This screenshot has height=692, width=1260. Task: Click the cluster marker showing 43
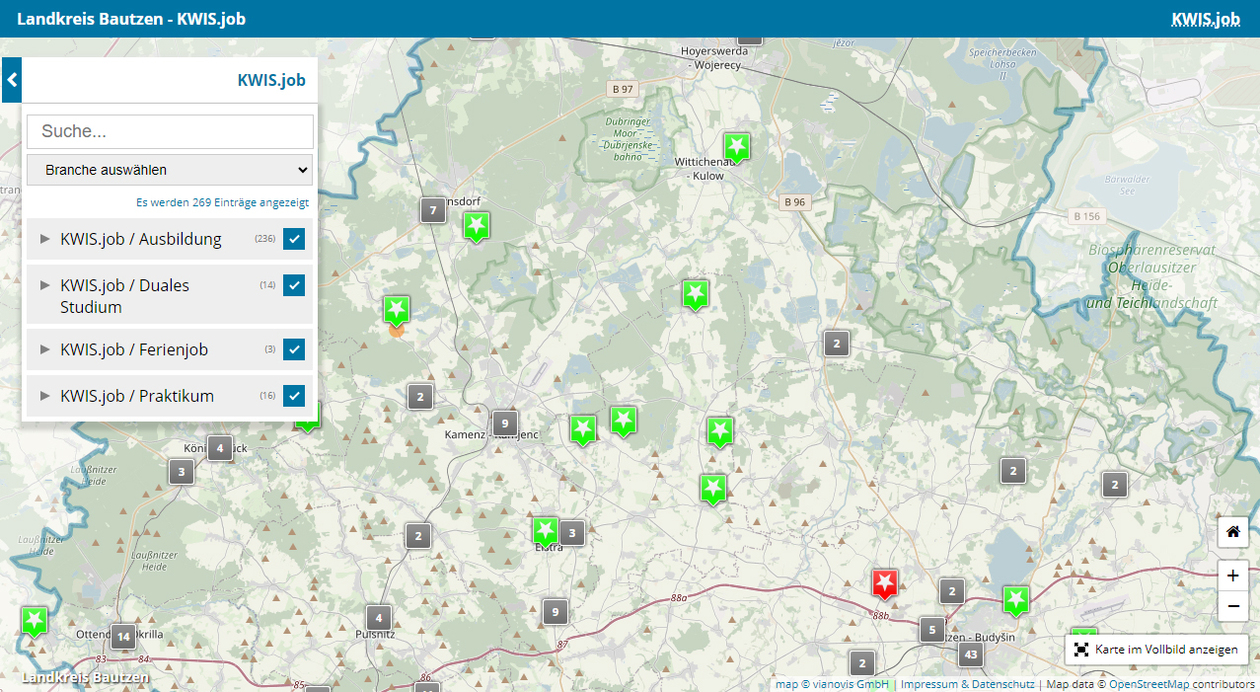click(x=970, y=655)
